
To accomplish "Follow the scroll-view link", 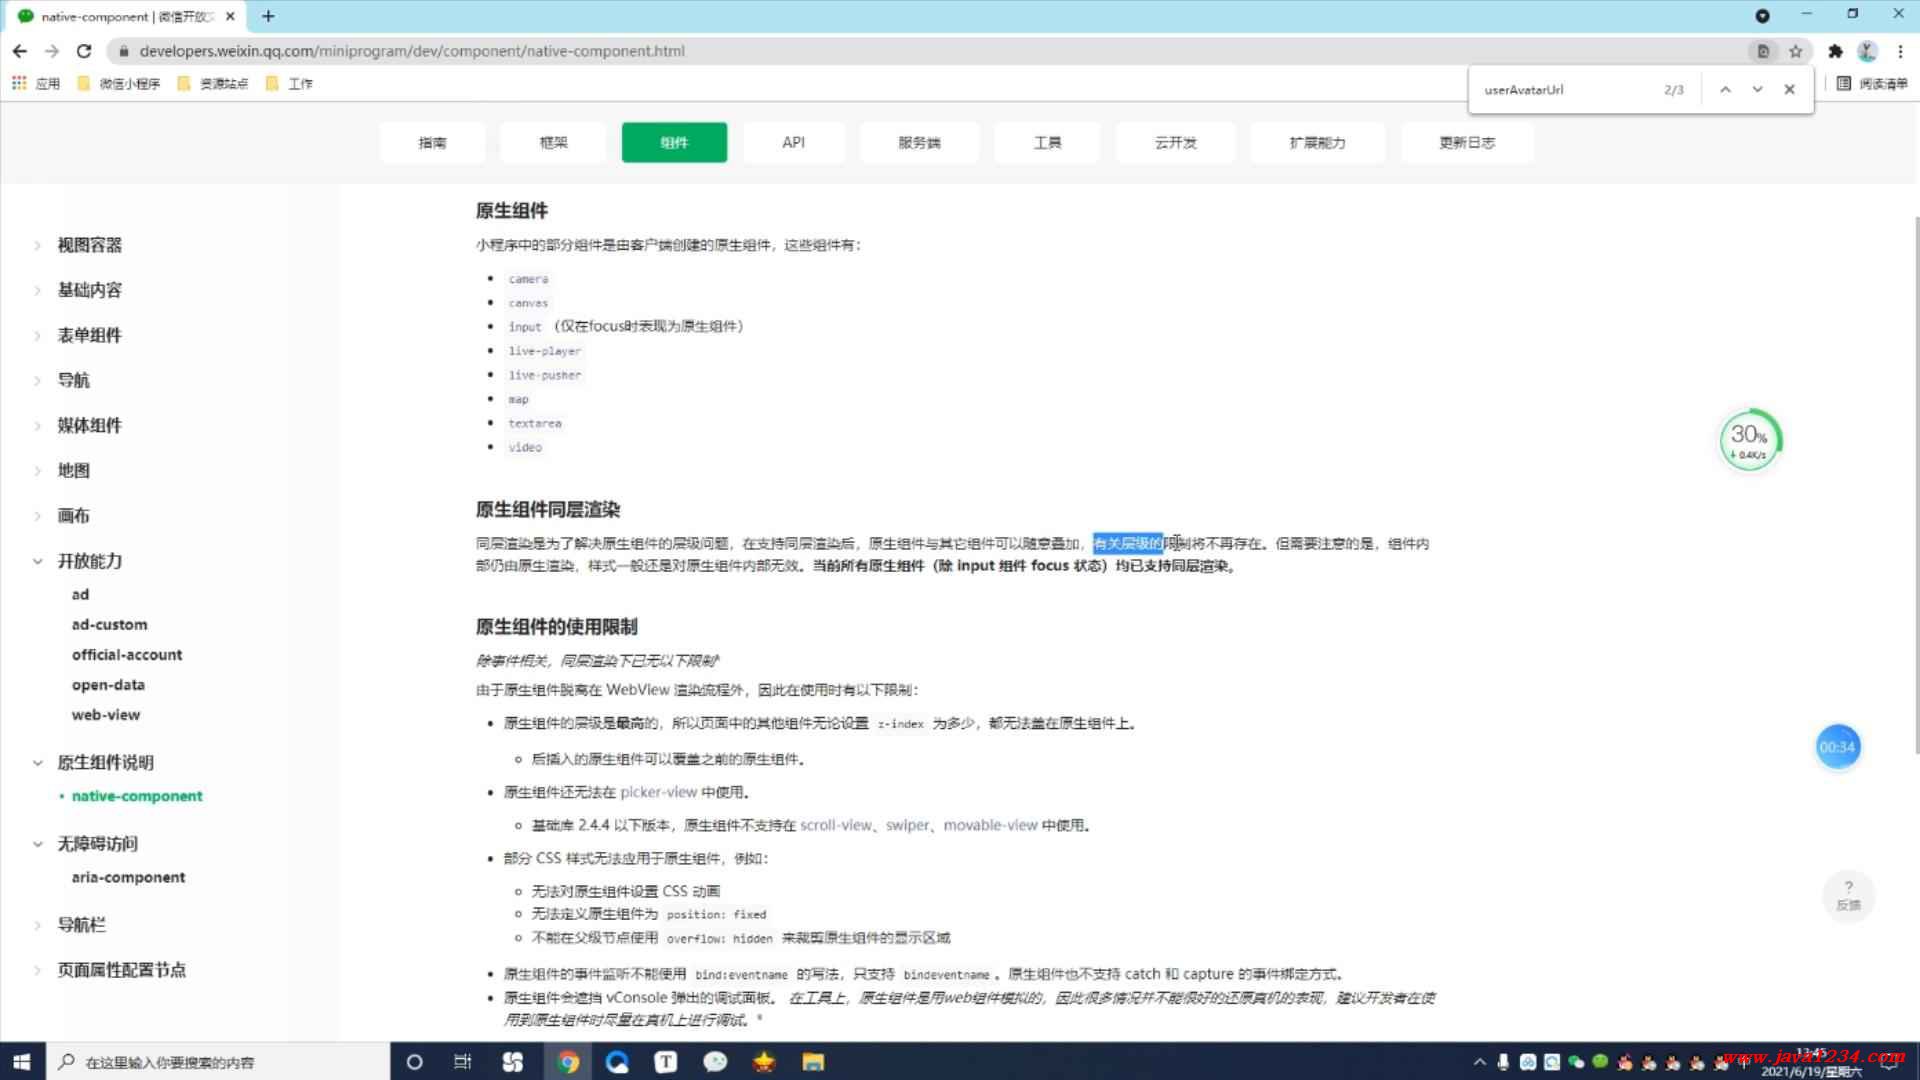I will tap(836, 825).
